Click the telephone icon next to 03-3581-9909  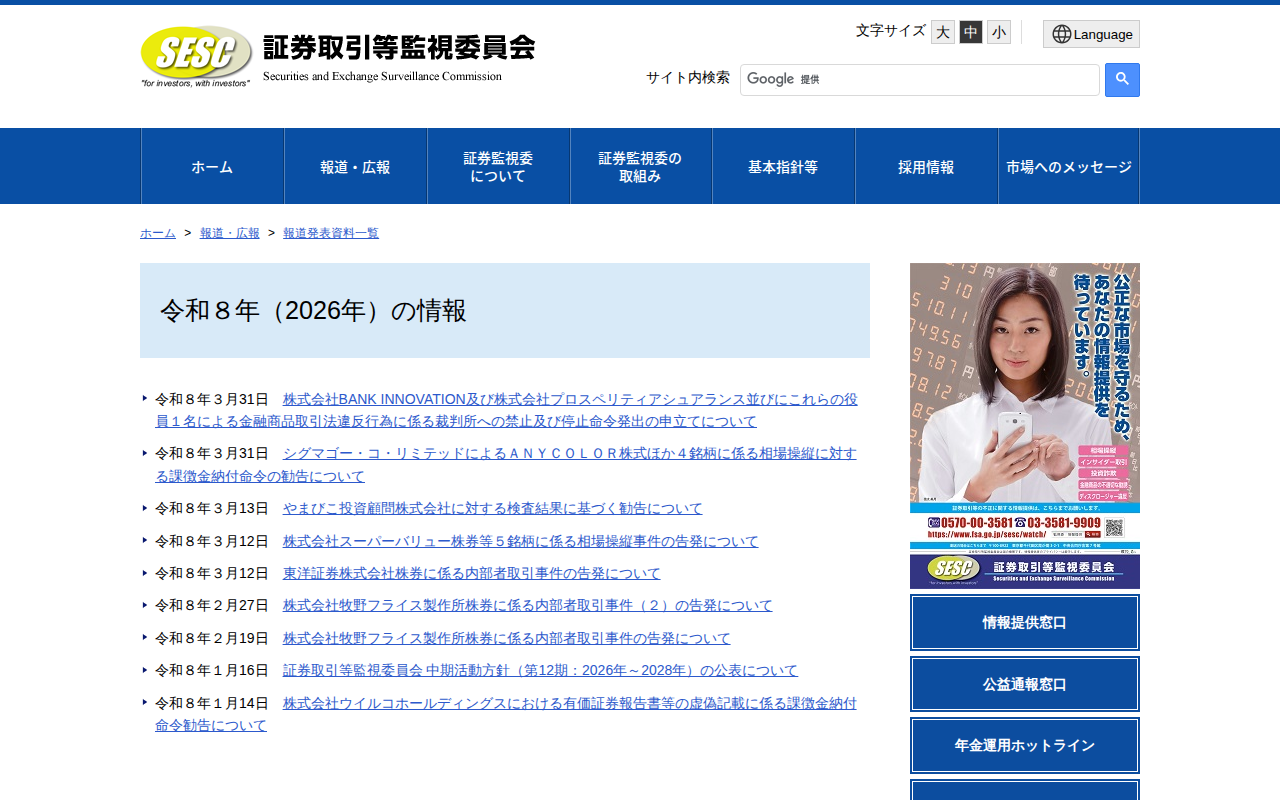(x=1021, y=522)
